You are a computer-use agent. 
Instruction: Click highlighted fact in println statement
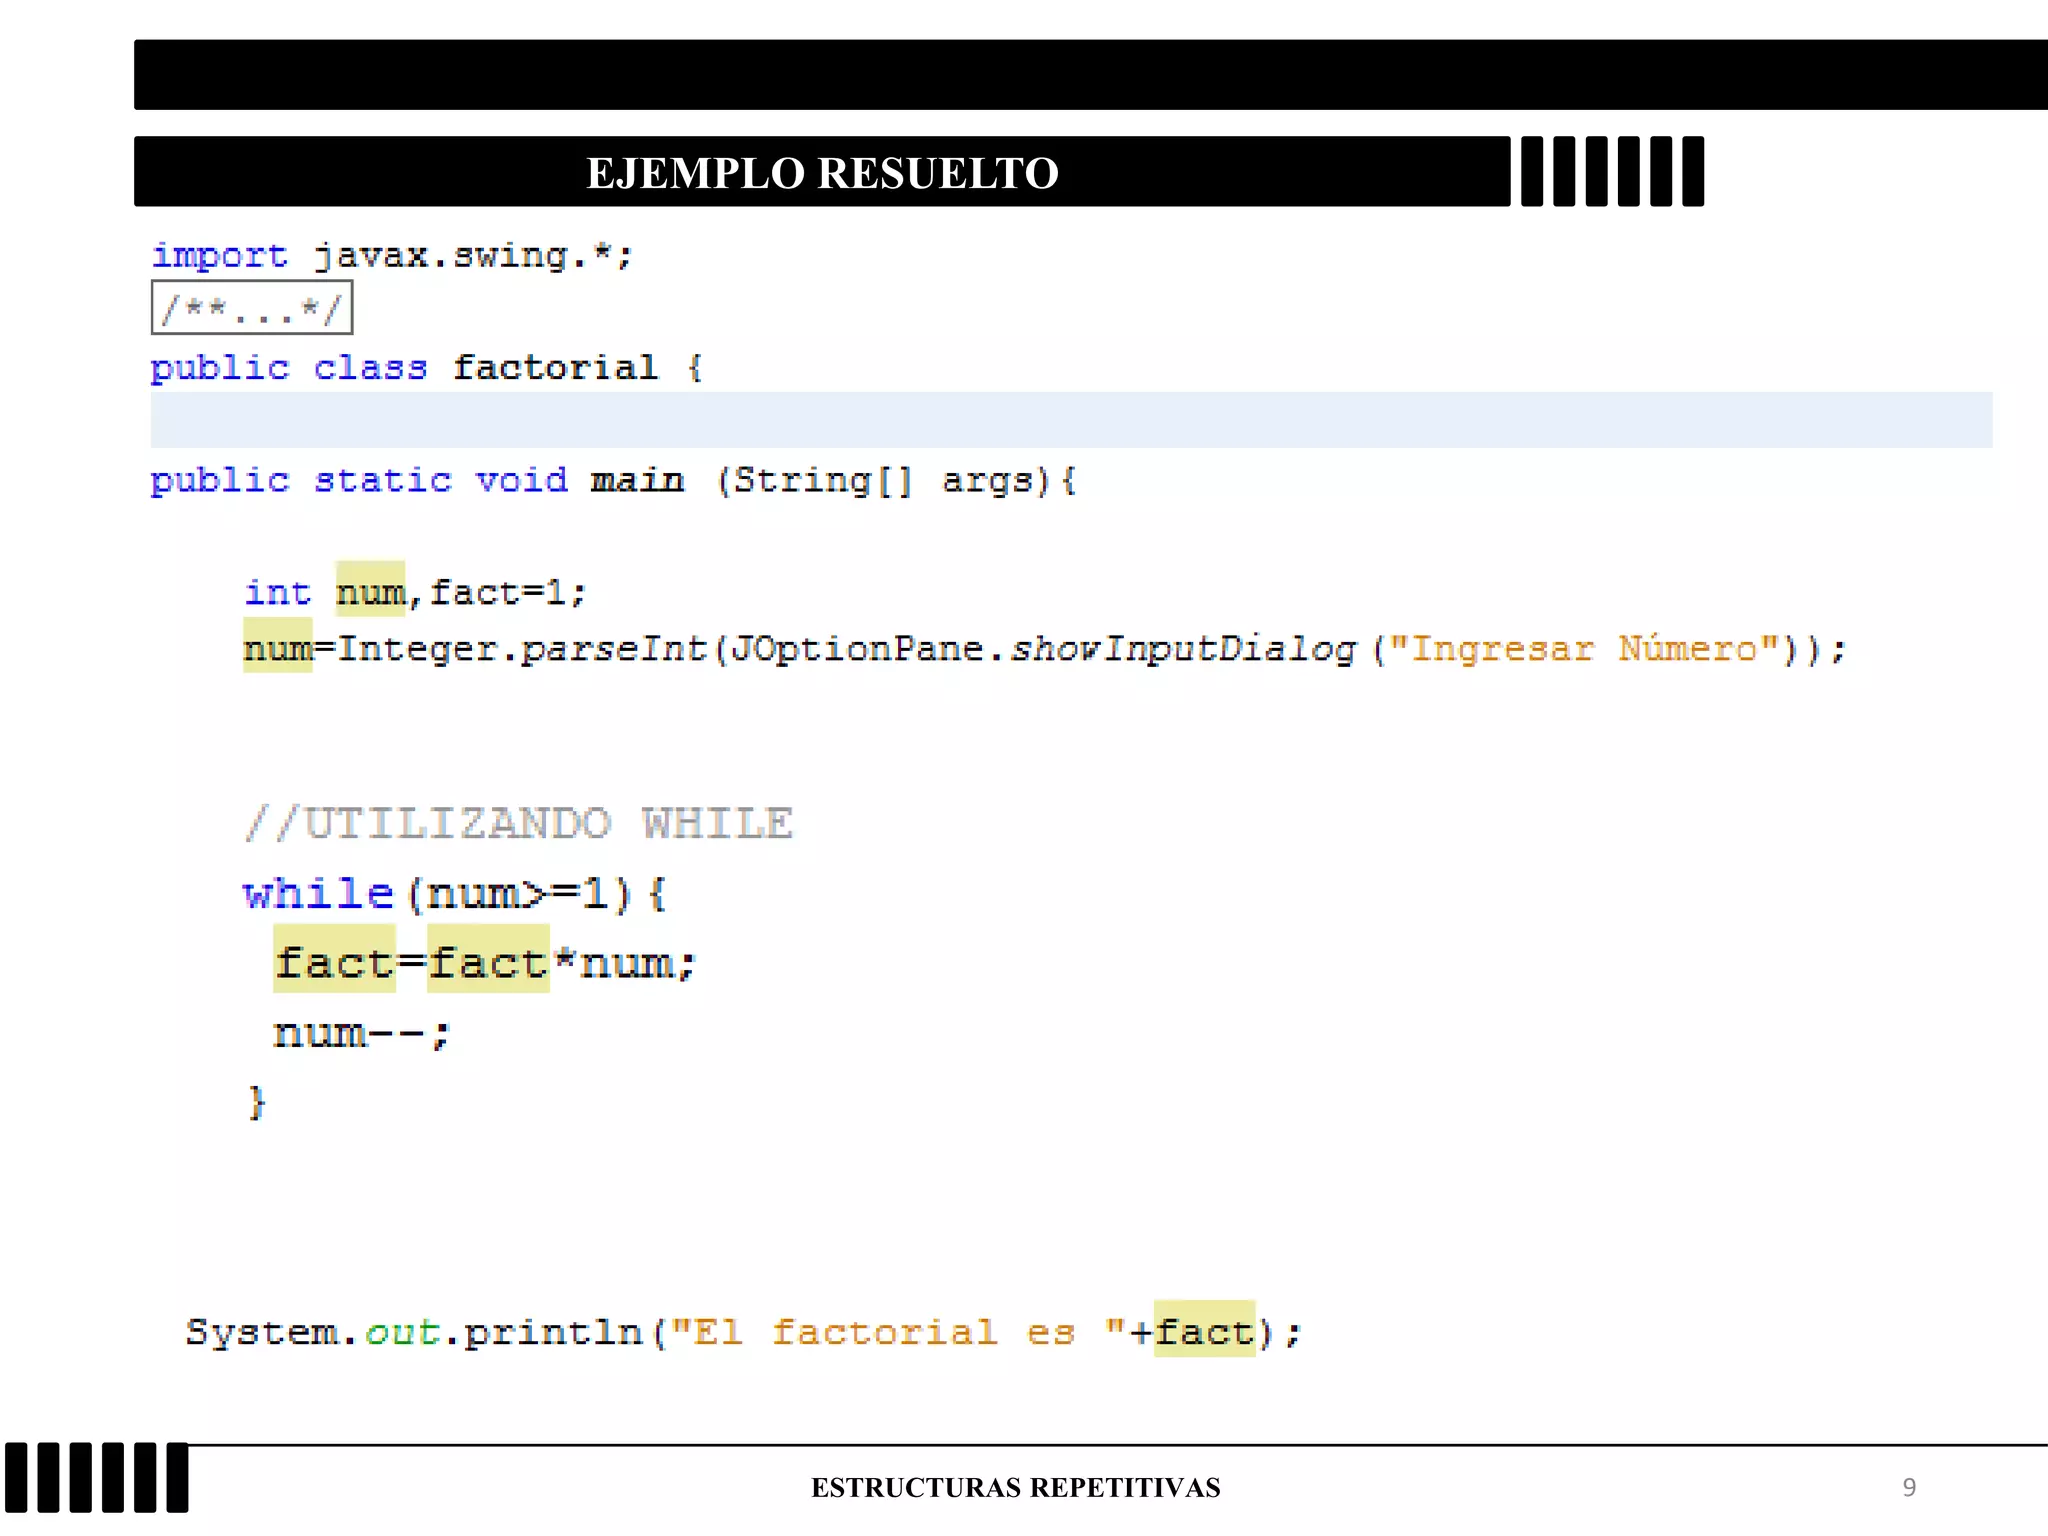1204,1332
